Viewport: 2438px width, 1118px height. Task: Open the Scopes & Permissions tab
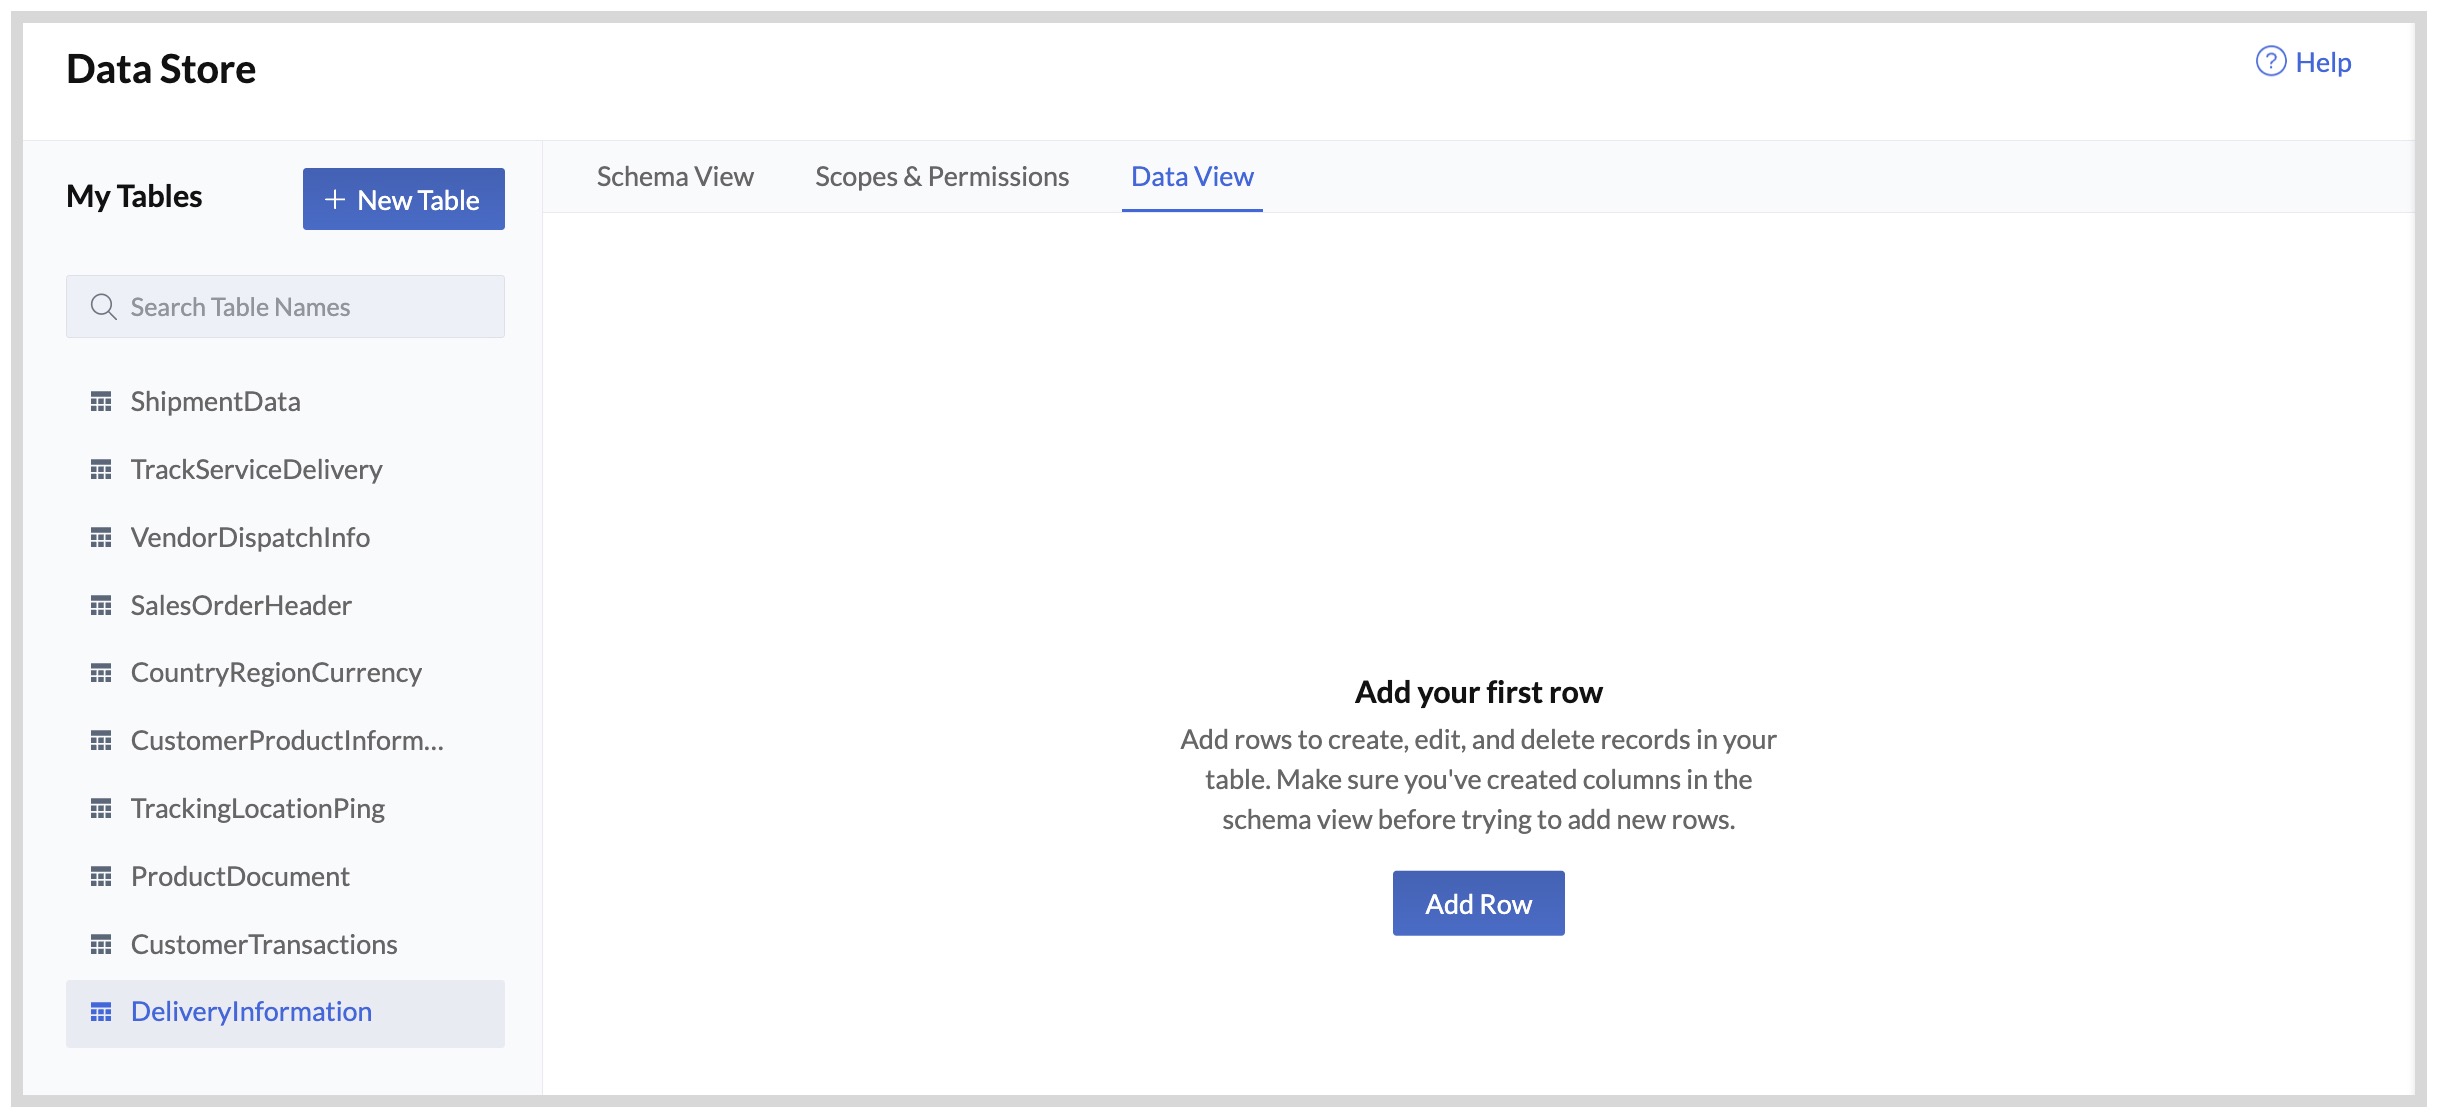(942, 177)
